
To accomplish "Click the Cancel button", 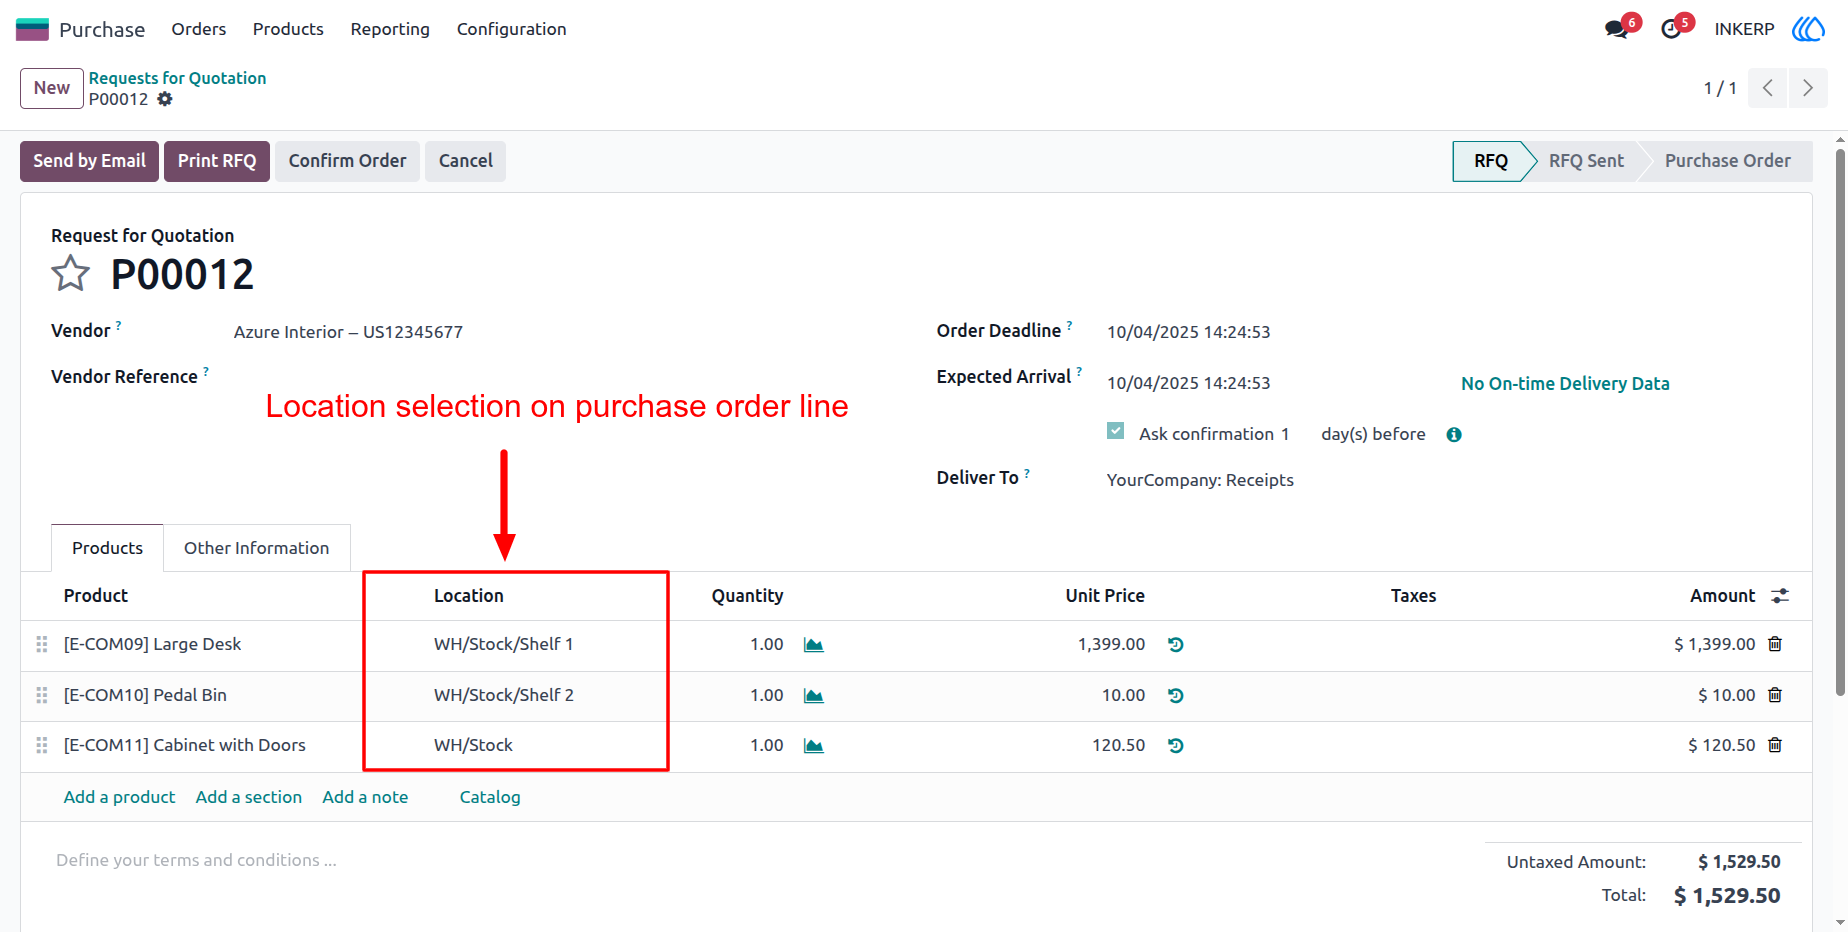I will [465, 161].
